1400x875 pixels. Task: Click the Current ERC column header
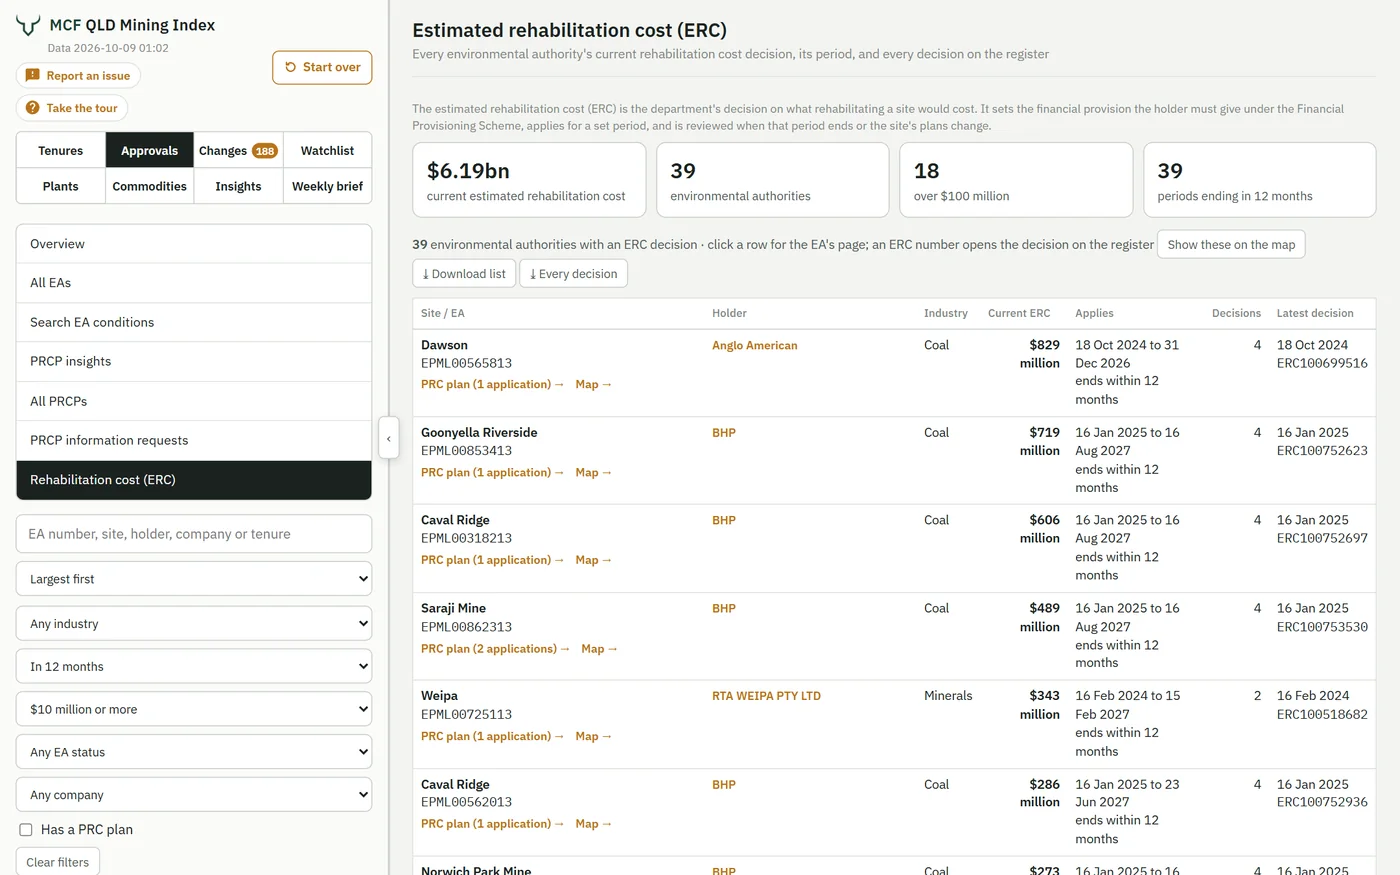coord(1019,313)
